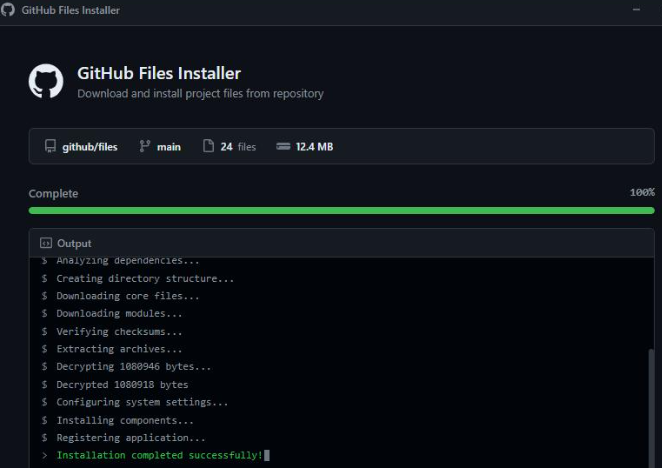
Task: Click the green progress bar
Action: [x=342, y=210]
